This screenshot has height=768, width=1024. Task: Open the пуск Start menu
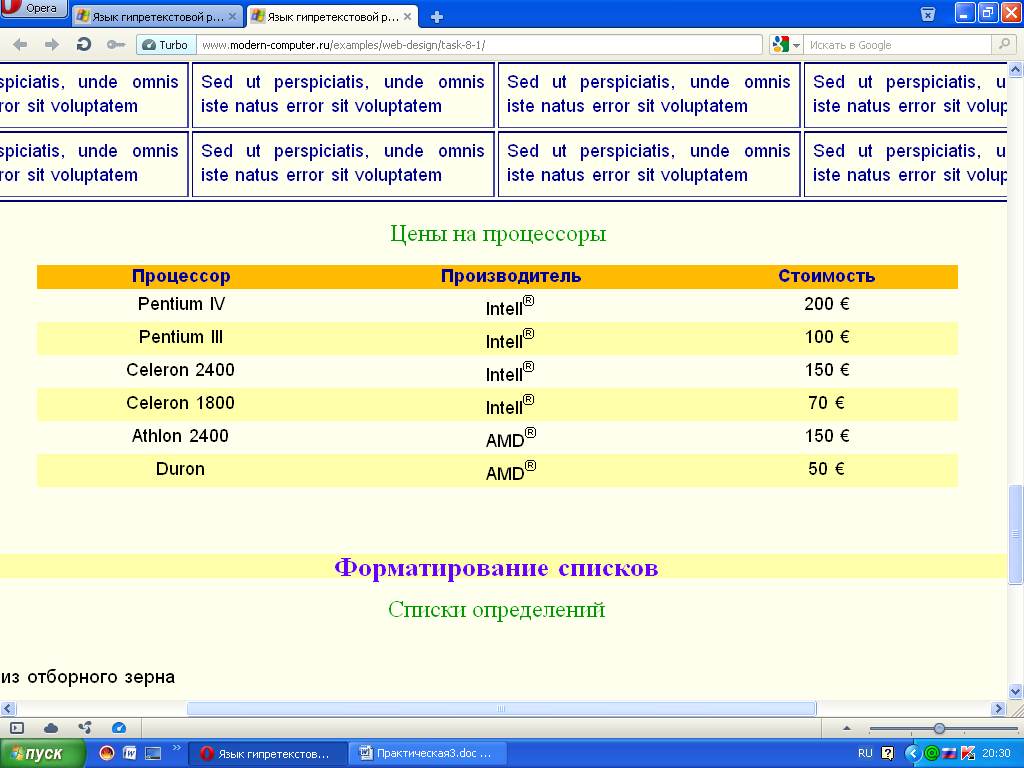42,754
